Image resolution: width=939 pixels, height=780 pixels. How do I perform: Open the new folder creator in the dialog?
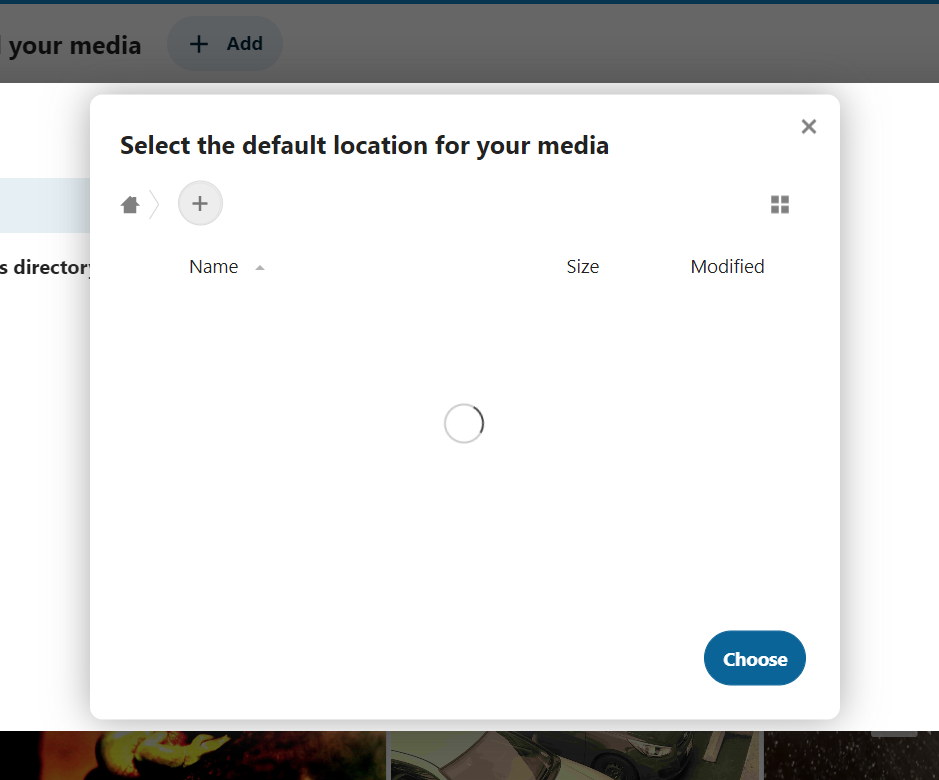199,203
